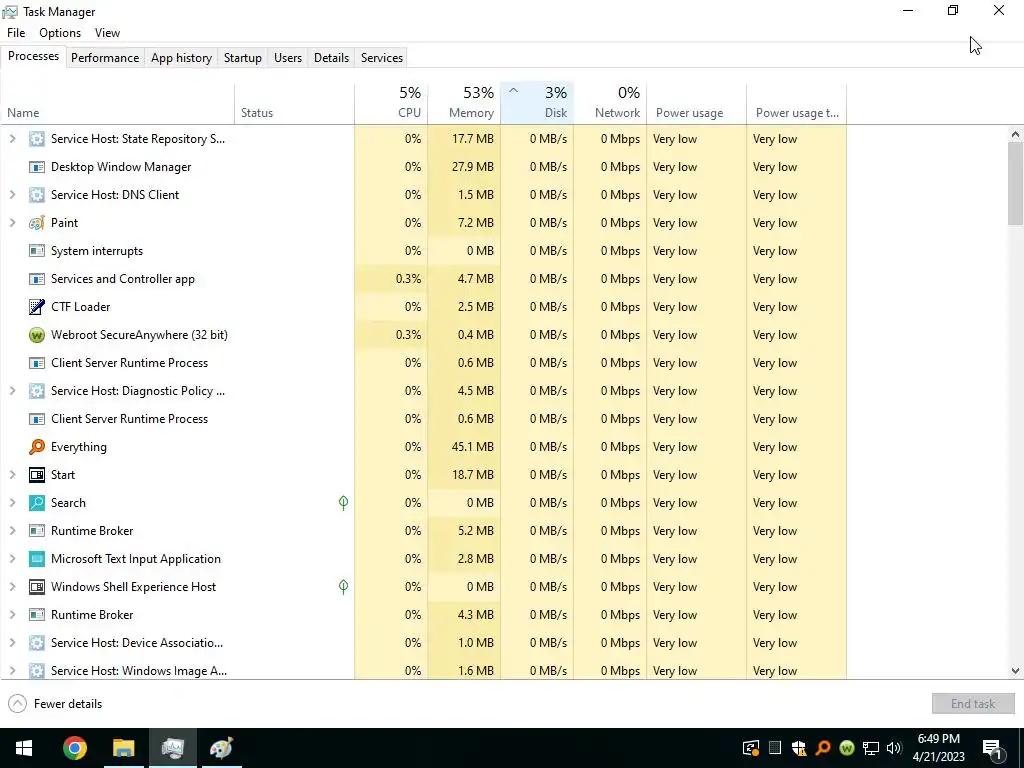Expand Service Host: Device Association row
The height and width of the screenshot is (768, 1024).
pyautogui.click(x=12, y=643)
